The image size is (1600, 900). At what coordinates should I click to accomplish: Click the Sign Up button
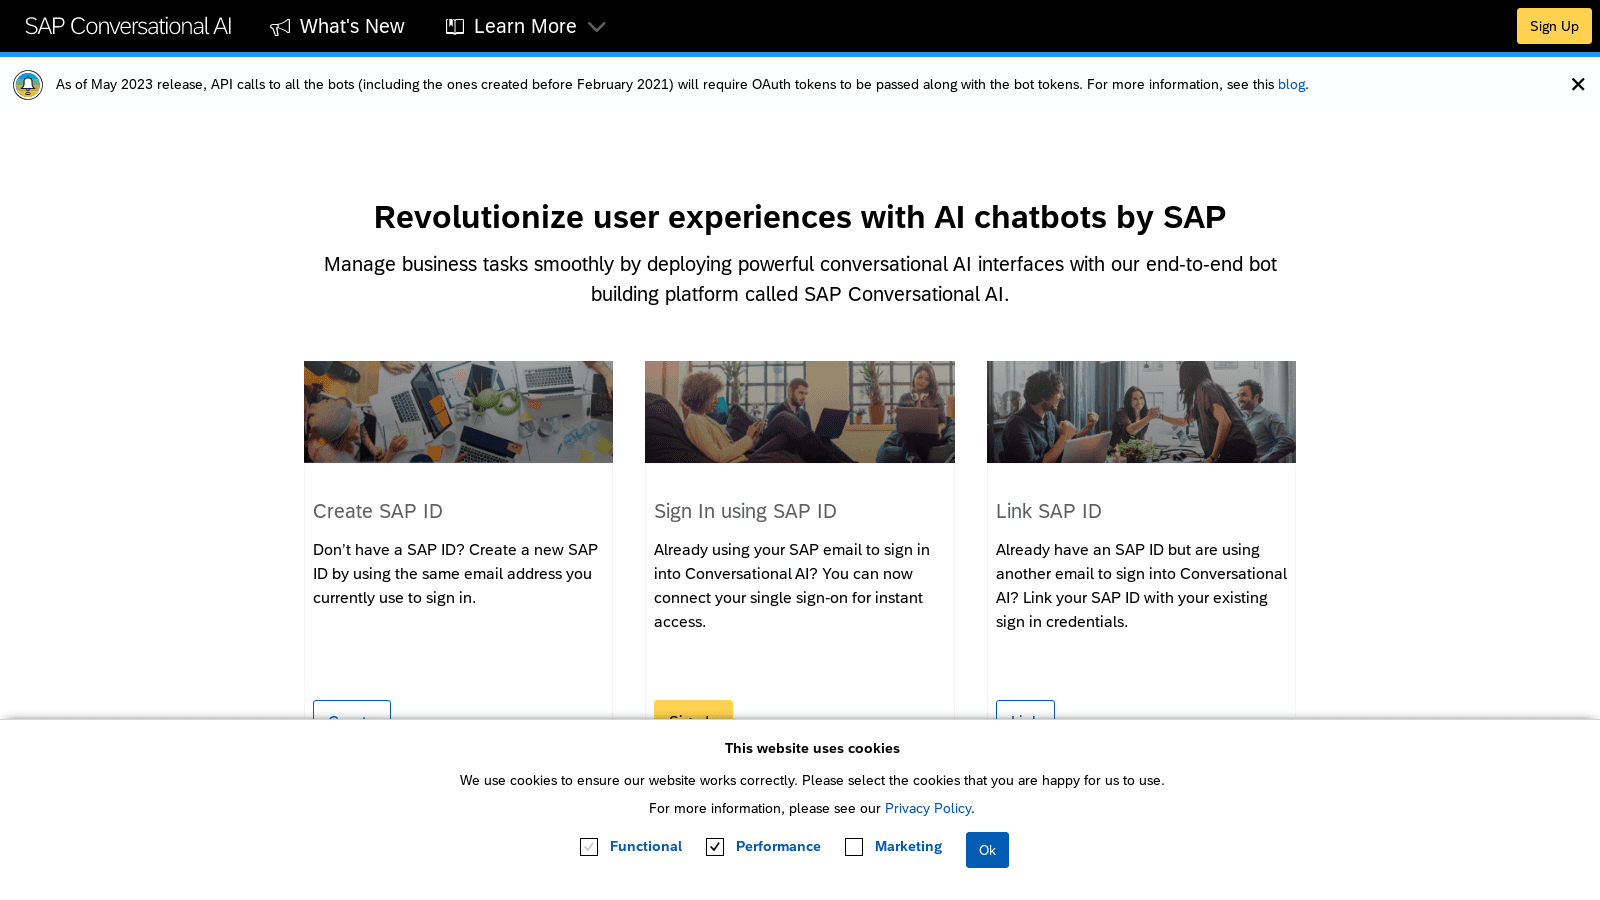click(x=1554, y=26)
